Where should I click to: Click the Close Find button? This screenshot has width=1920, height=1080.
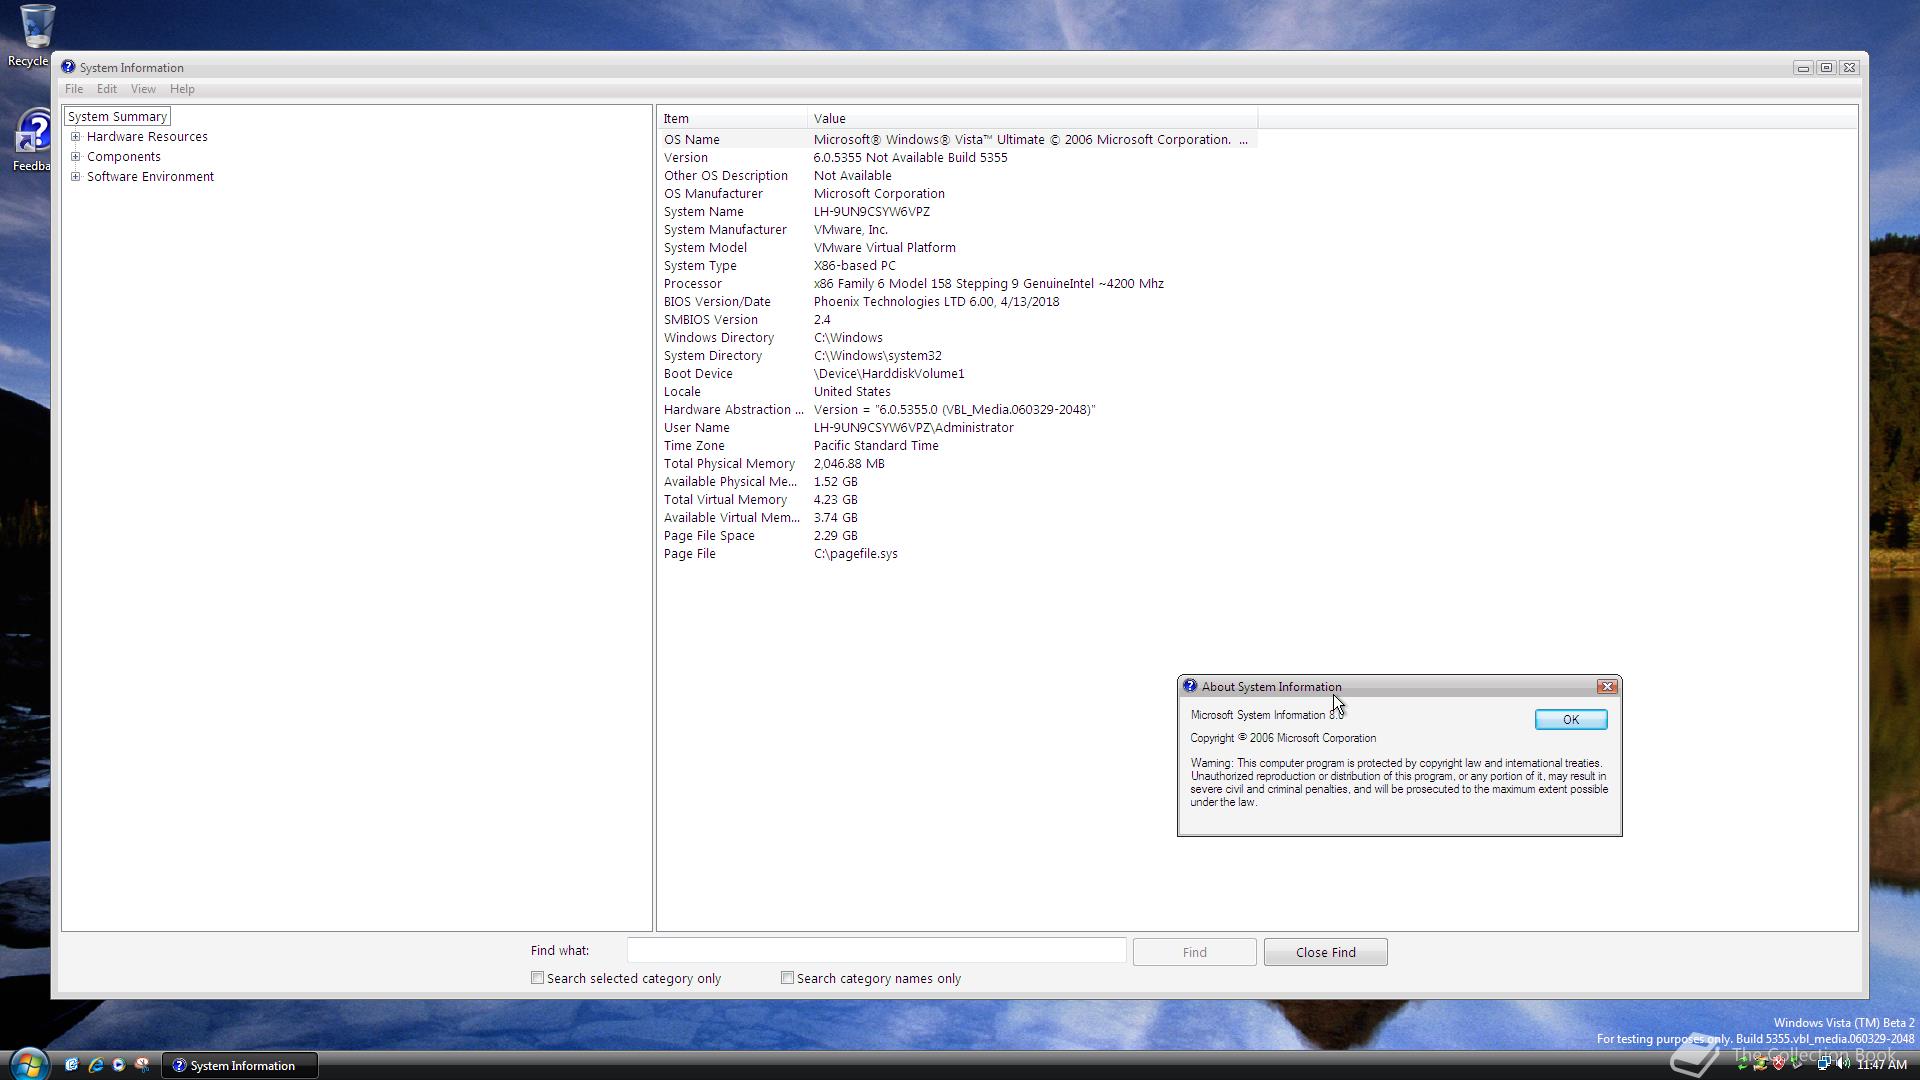click(1325, 952)
